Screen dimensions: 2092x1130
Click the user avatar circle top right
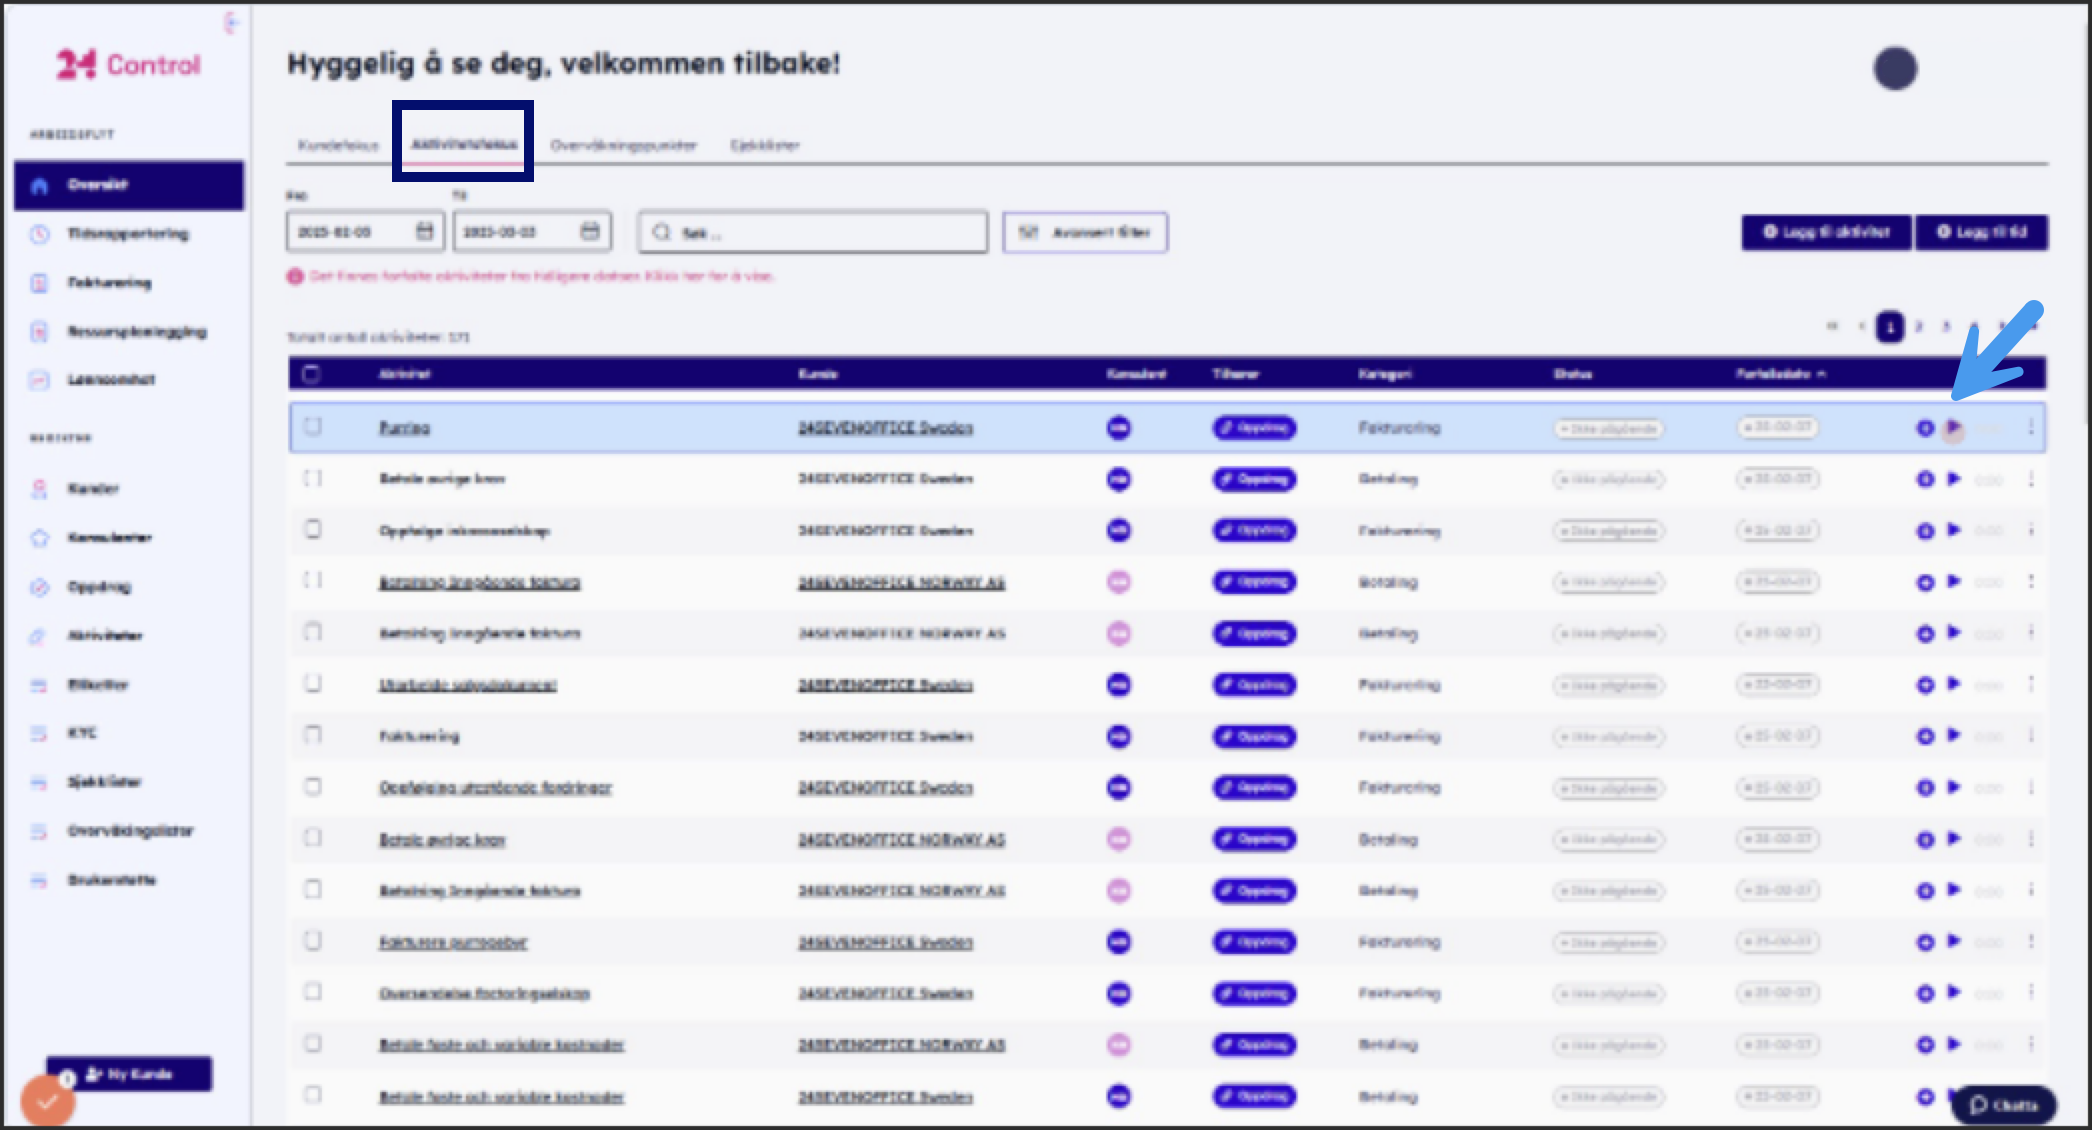[1894, 69]
